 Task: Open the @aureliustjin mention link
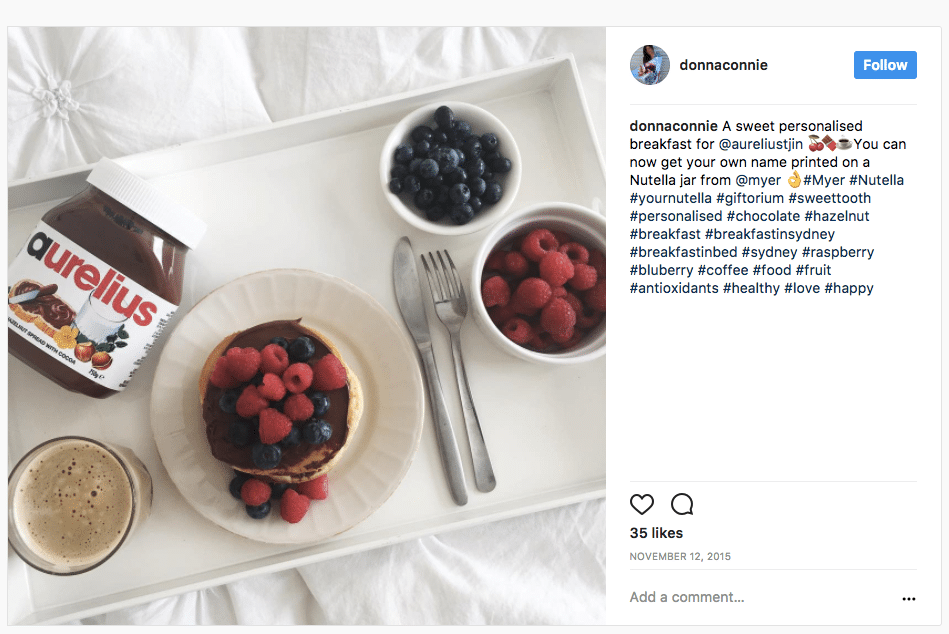point(760,144)
